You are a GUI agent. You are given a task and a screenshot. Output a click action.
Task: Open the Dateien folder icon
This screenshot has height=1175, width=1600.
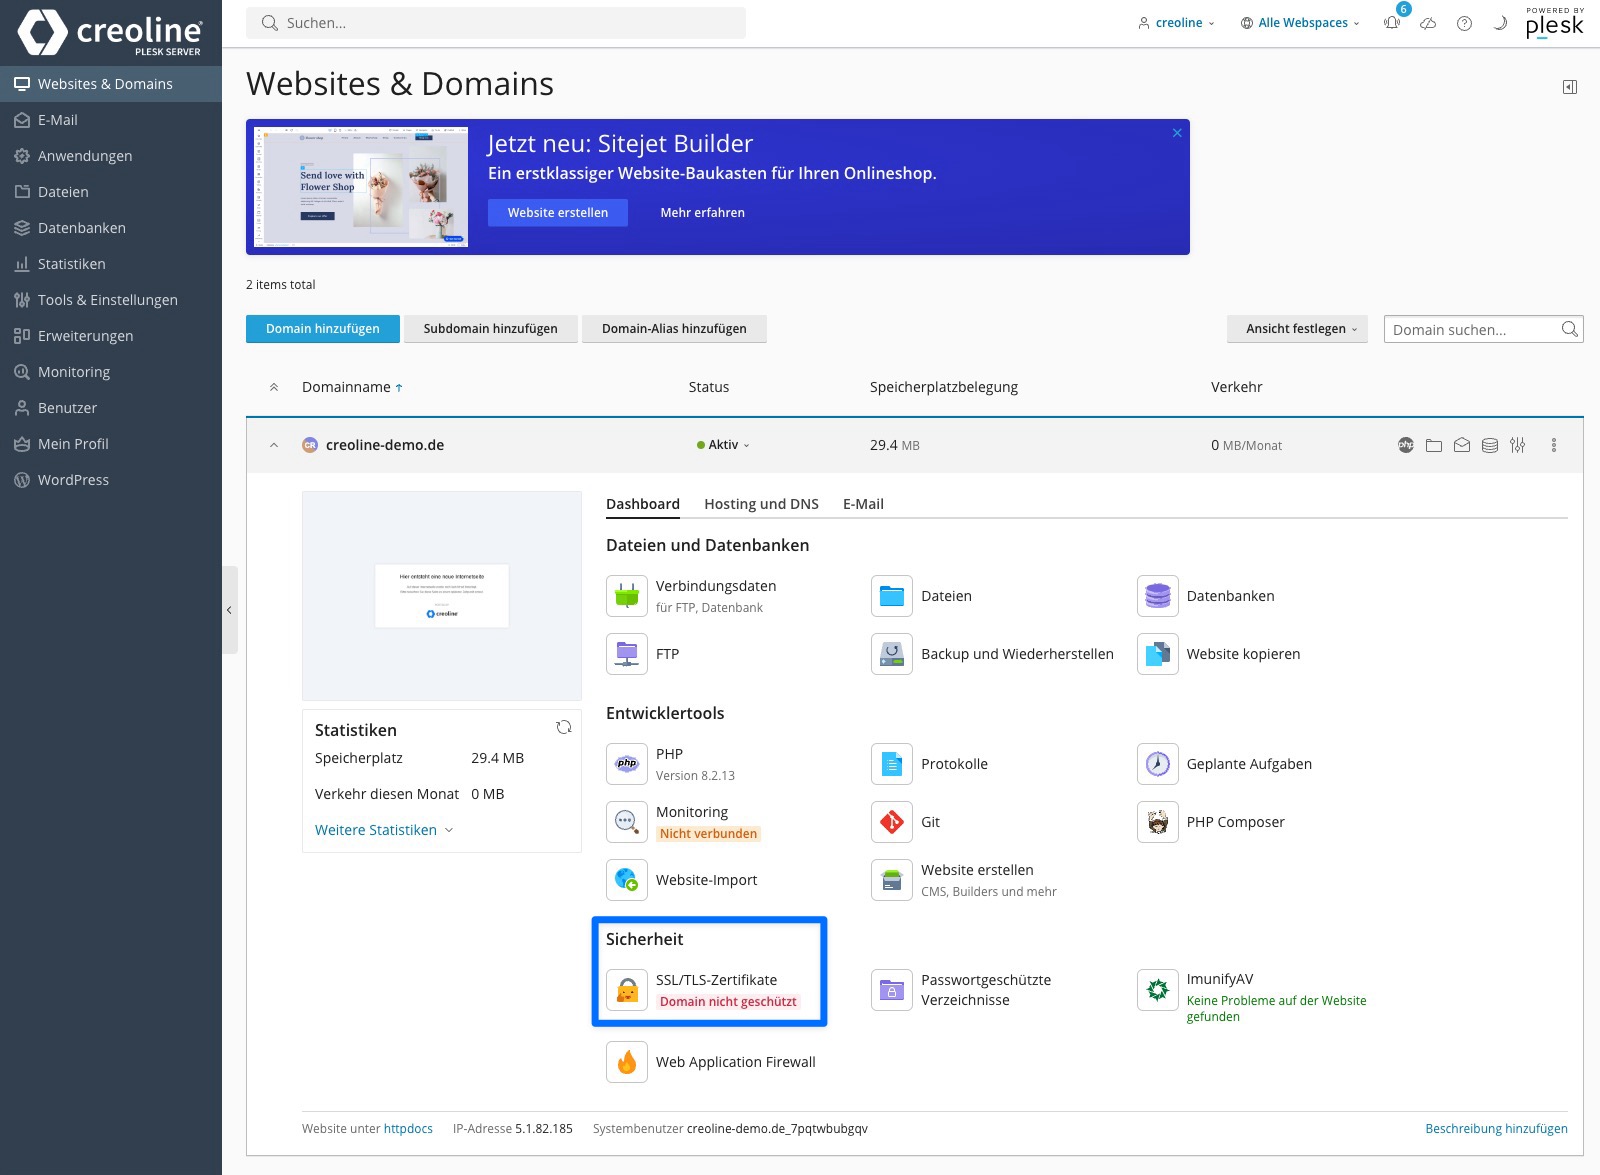[x=892, y=596]
